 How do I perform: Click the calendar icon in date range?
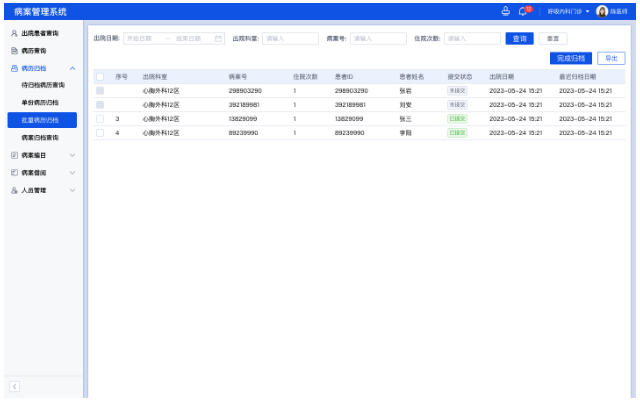pyautogui.click(x=218, y=38)
